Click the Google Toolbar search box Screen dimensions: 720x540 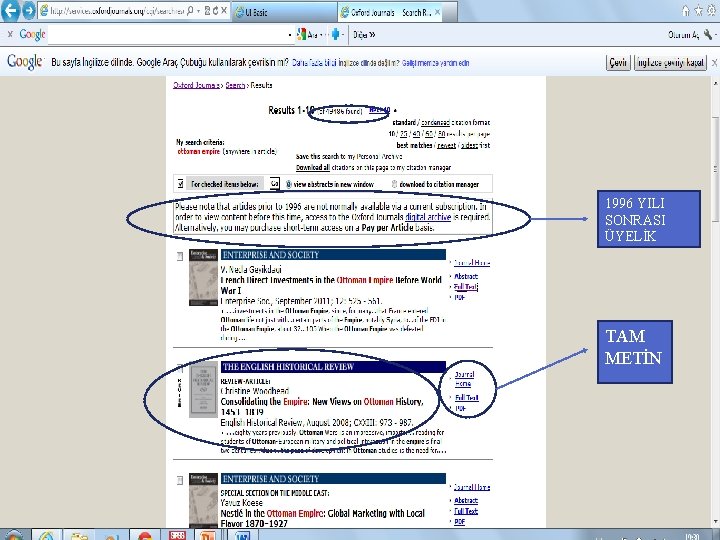(168, 35)
